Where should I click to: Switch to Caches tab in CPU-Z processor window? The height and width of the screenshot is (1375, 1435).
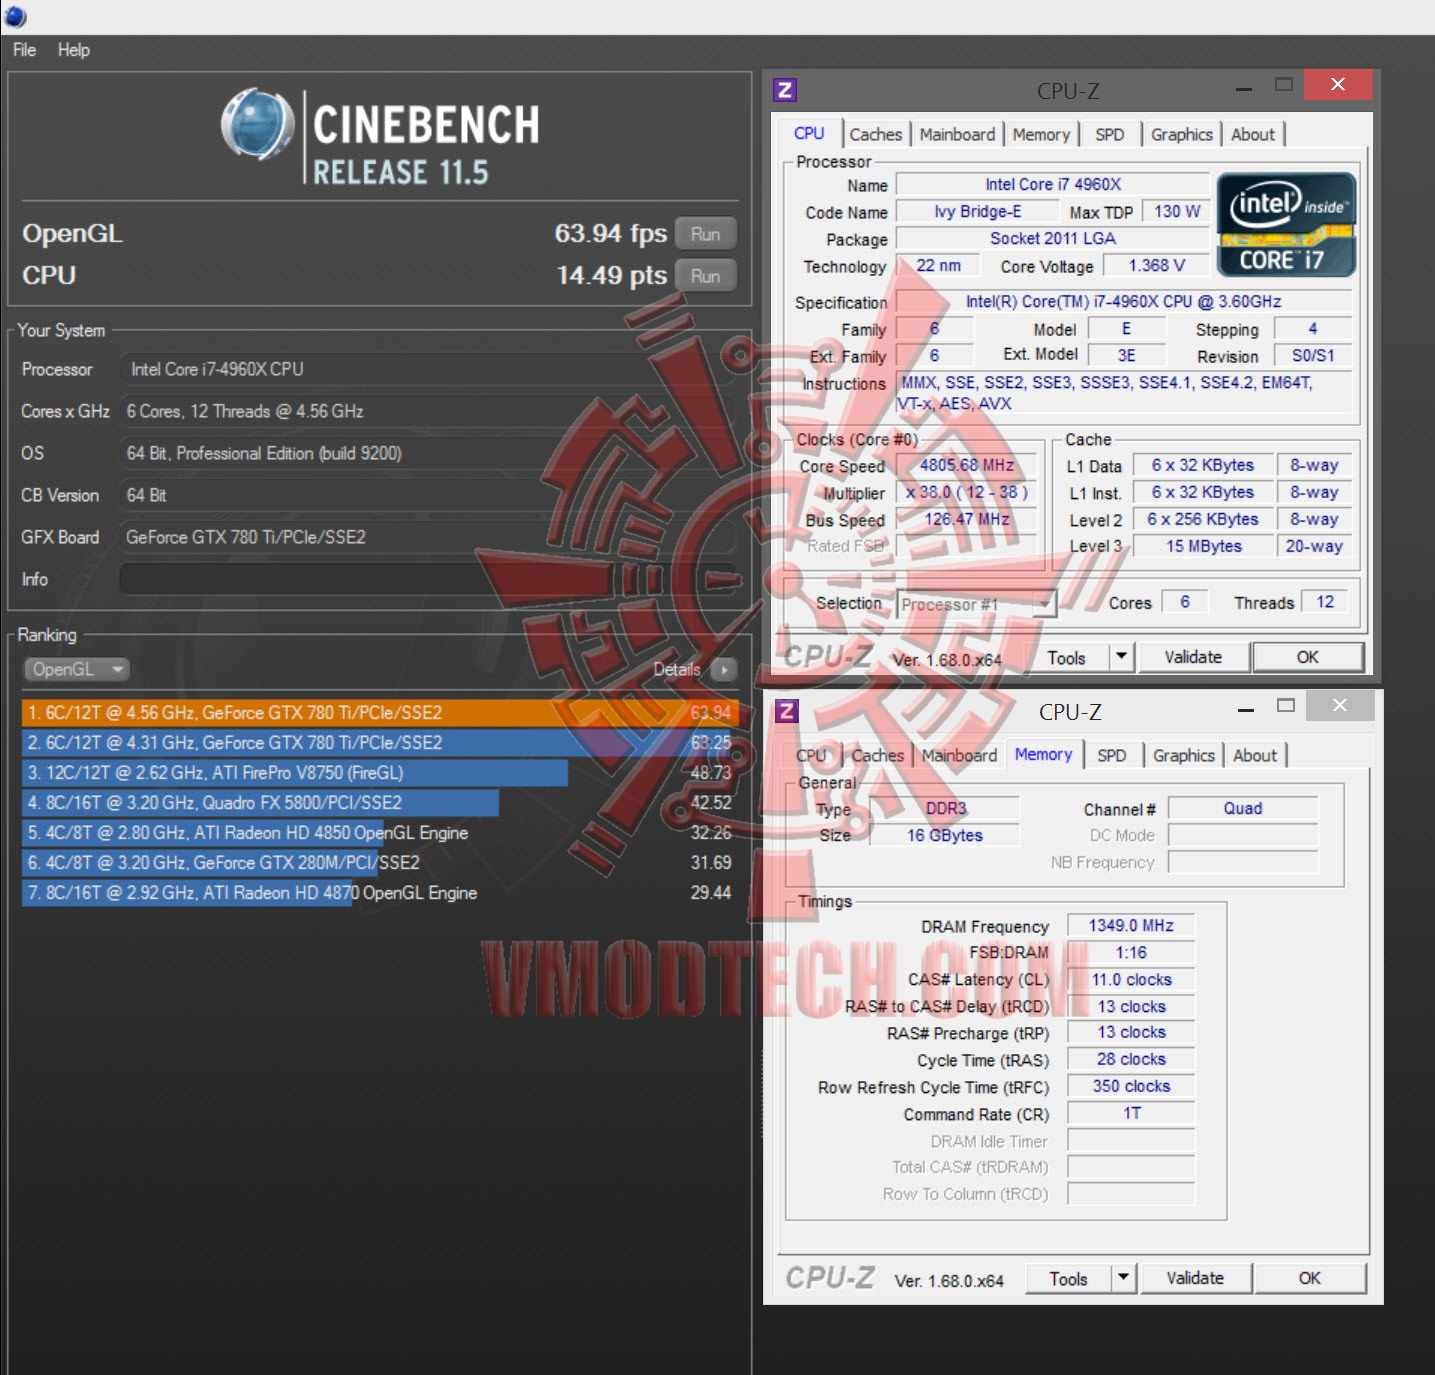click(876, 134)
